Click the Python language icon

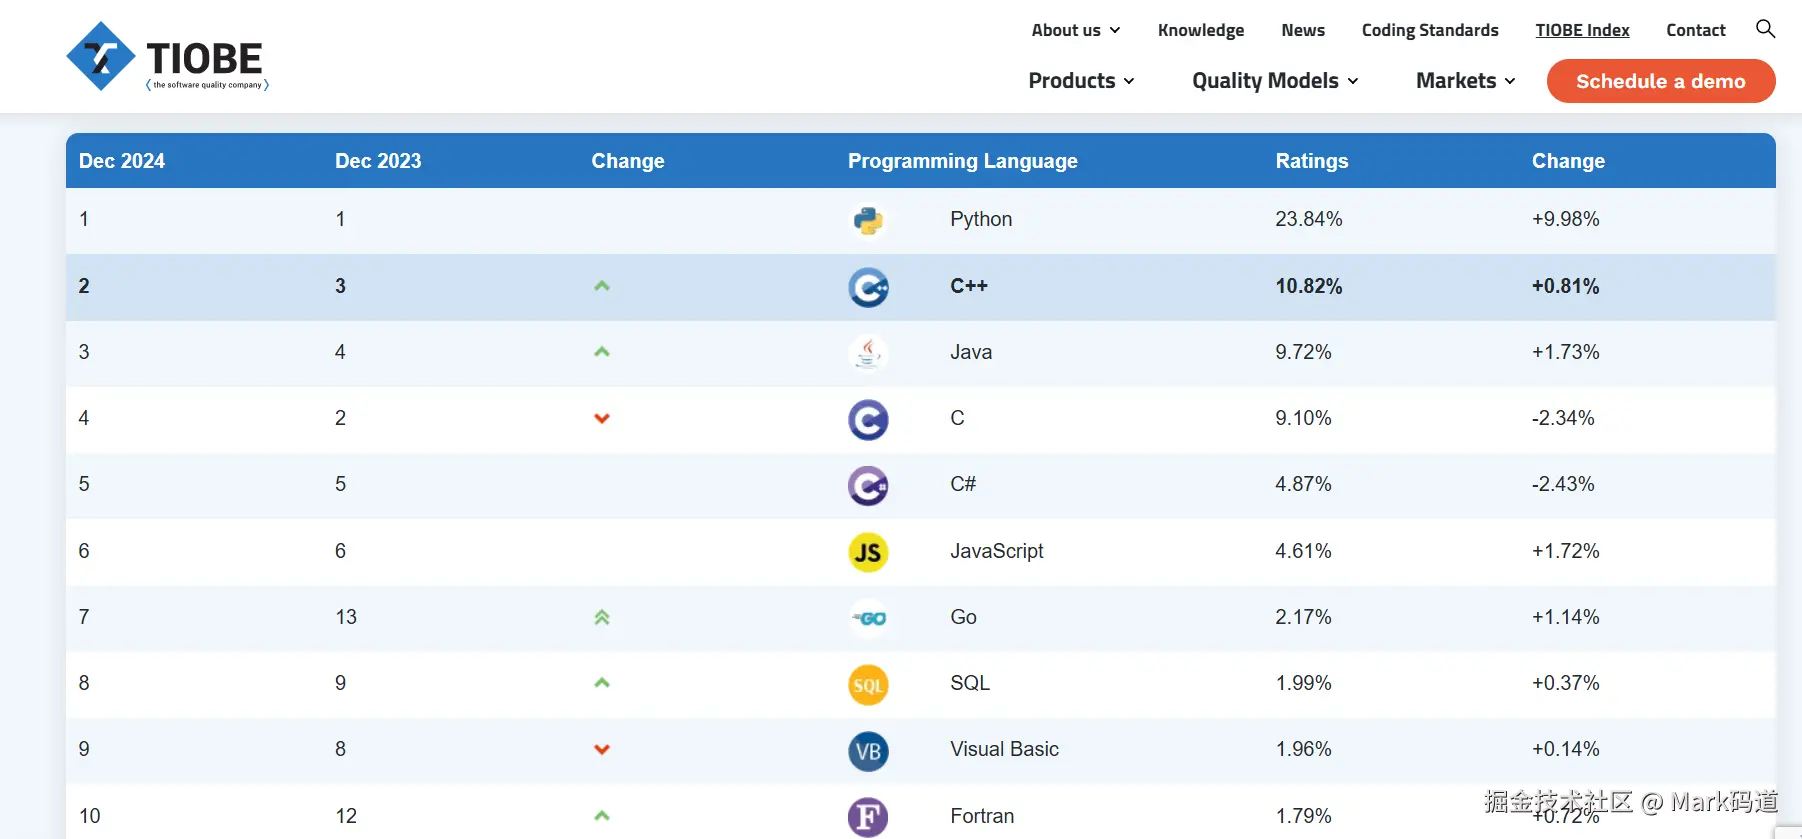point(868,220)
